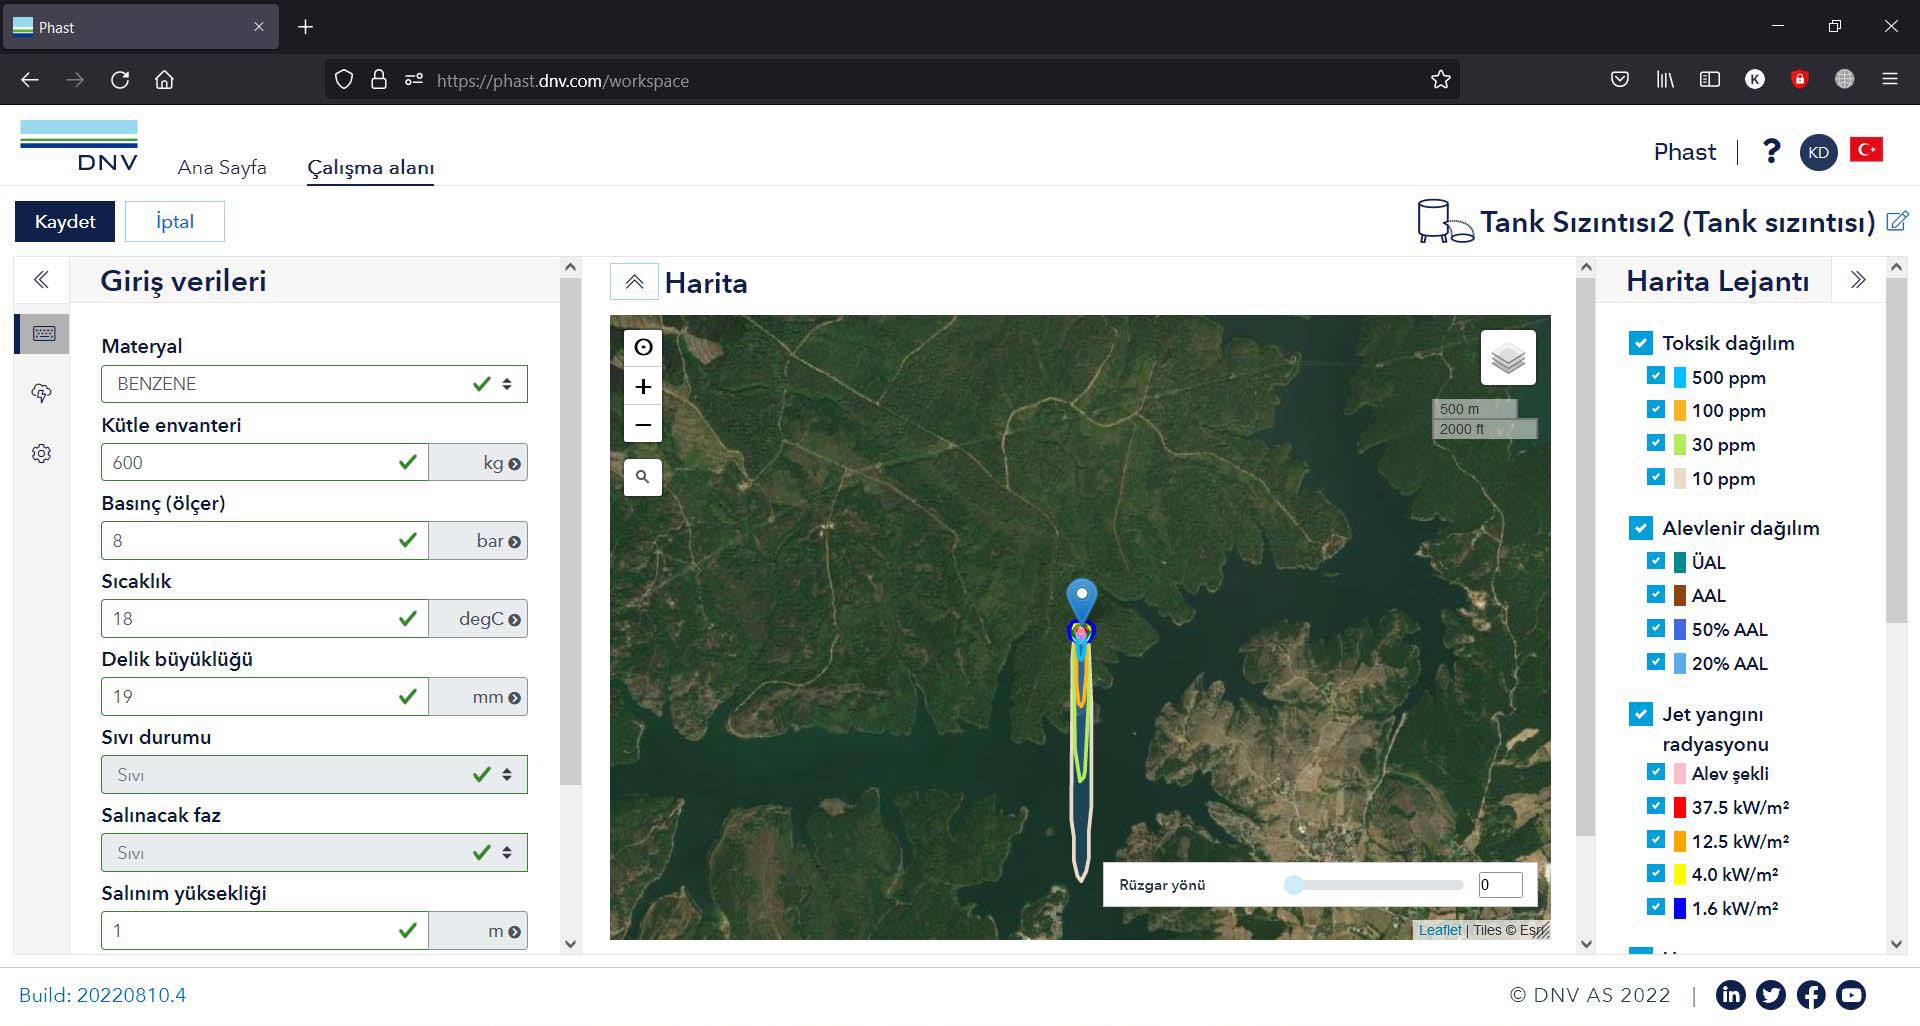1920x1026 pixels.
Task: Select the Phast browser tab
Action: (x=140, y=27)
